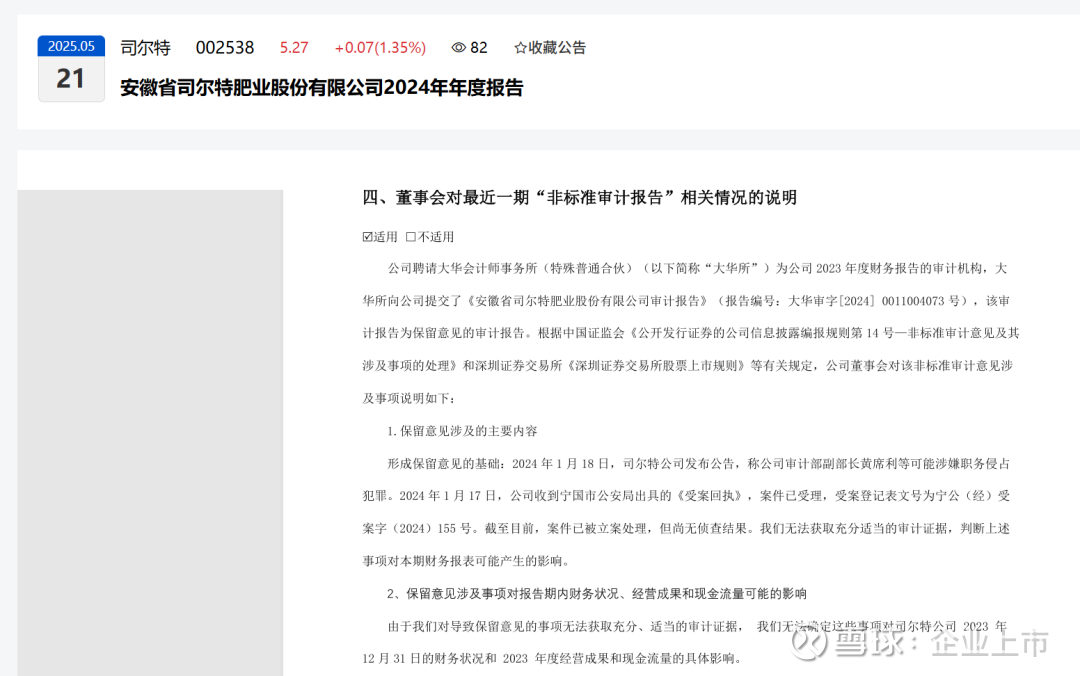Click the eye view-count icon
This screenshot has height=676, width=1080.
click(x=459, y=48)
